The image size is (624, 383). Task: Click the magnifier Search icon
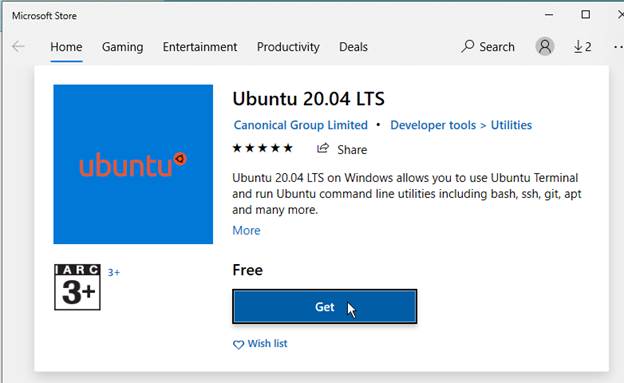point(468,46)
